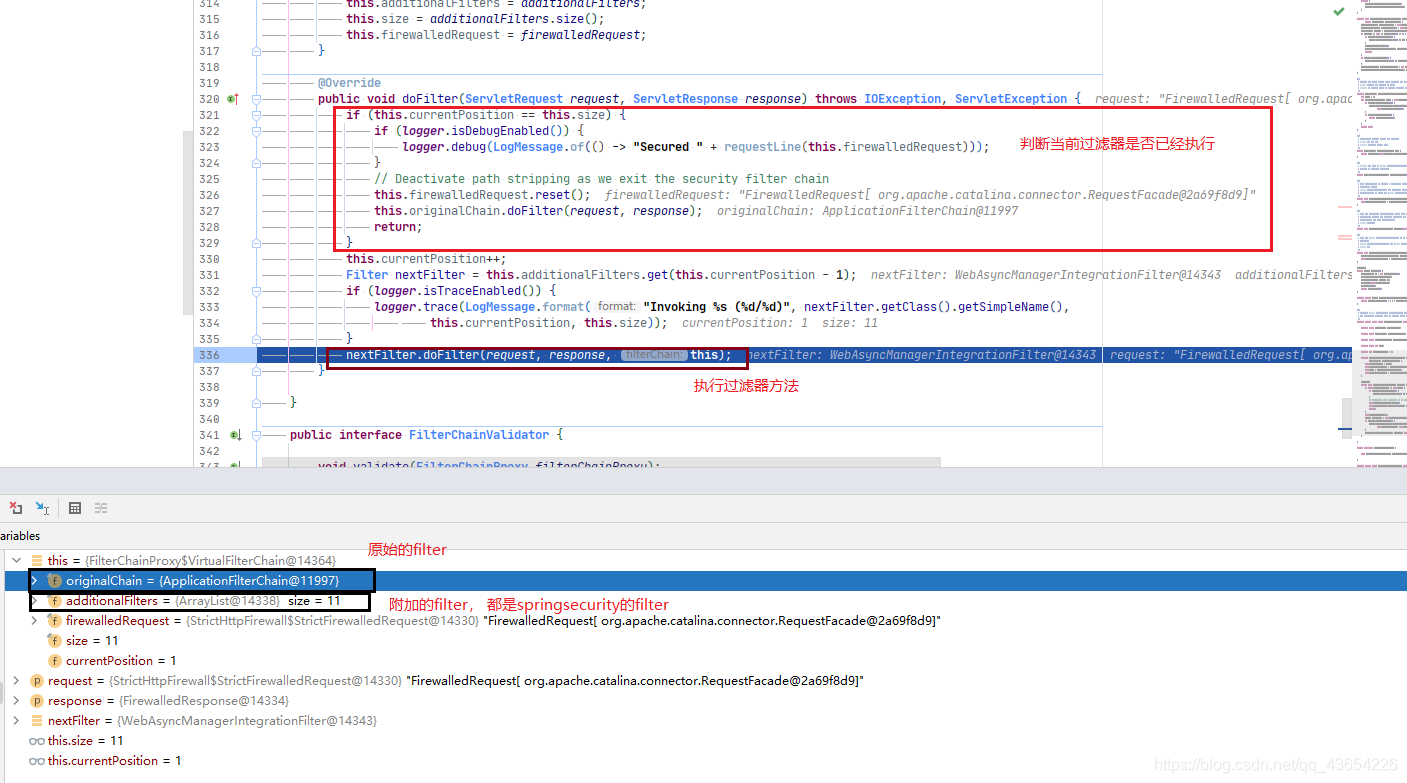Click 'this.currentPosition++;' on line 330

[x=426, y=259]
